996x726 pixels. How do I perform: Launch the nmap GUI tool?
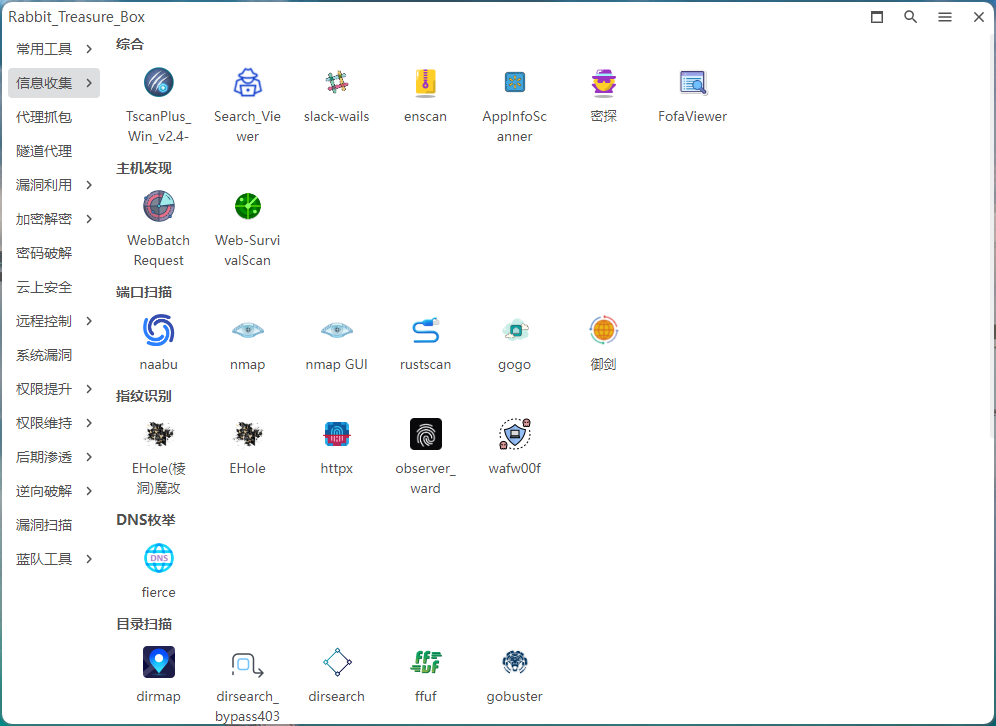[x=337, y=330]
